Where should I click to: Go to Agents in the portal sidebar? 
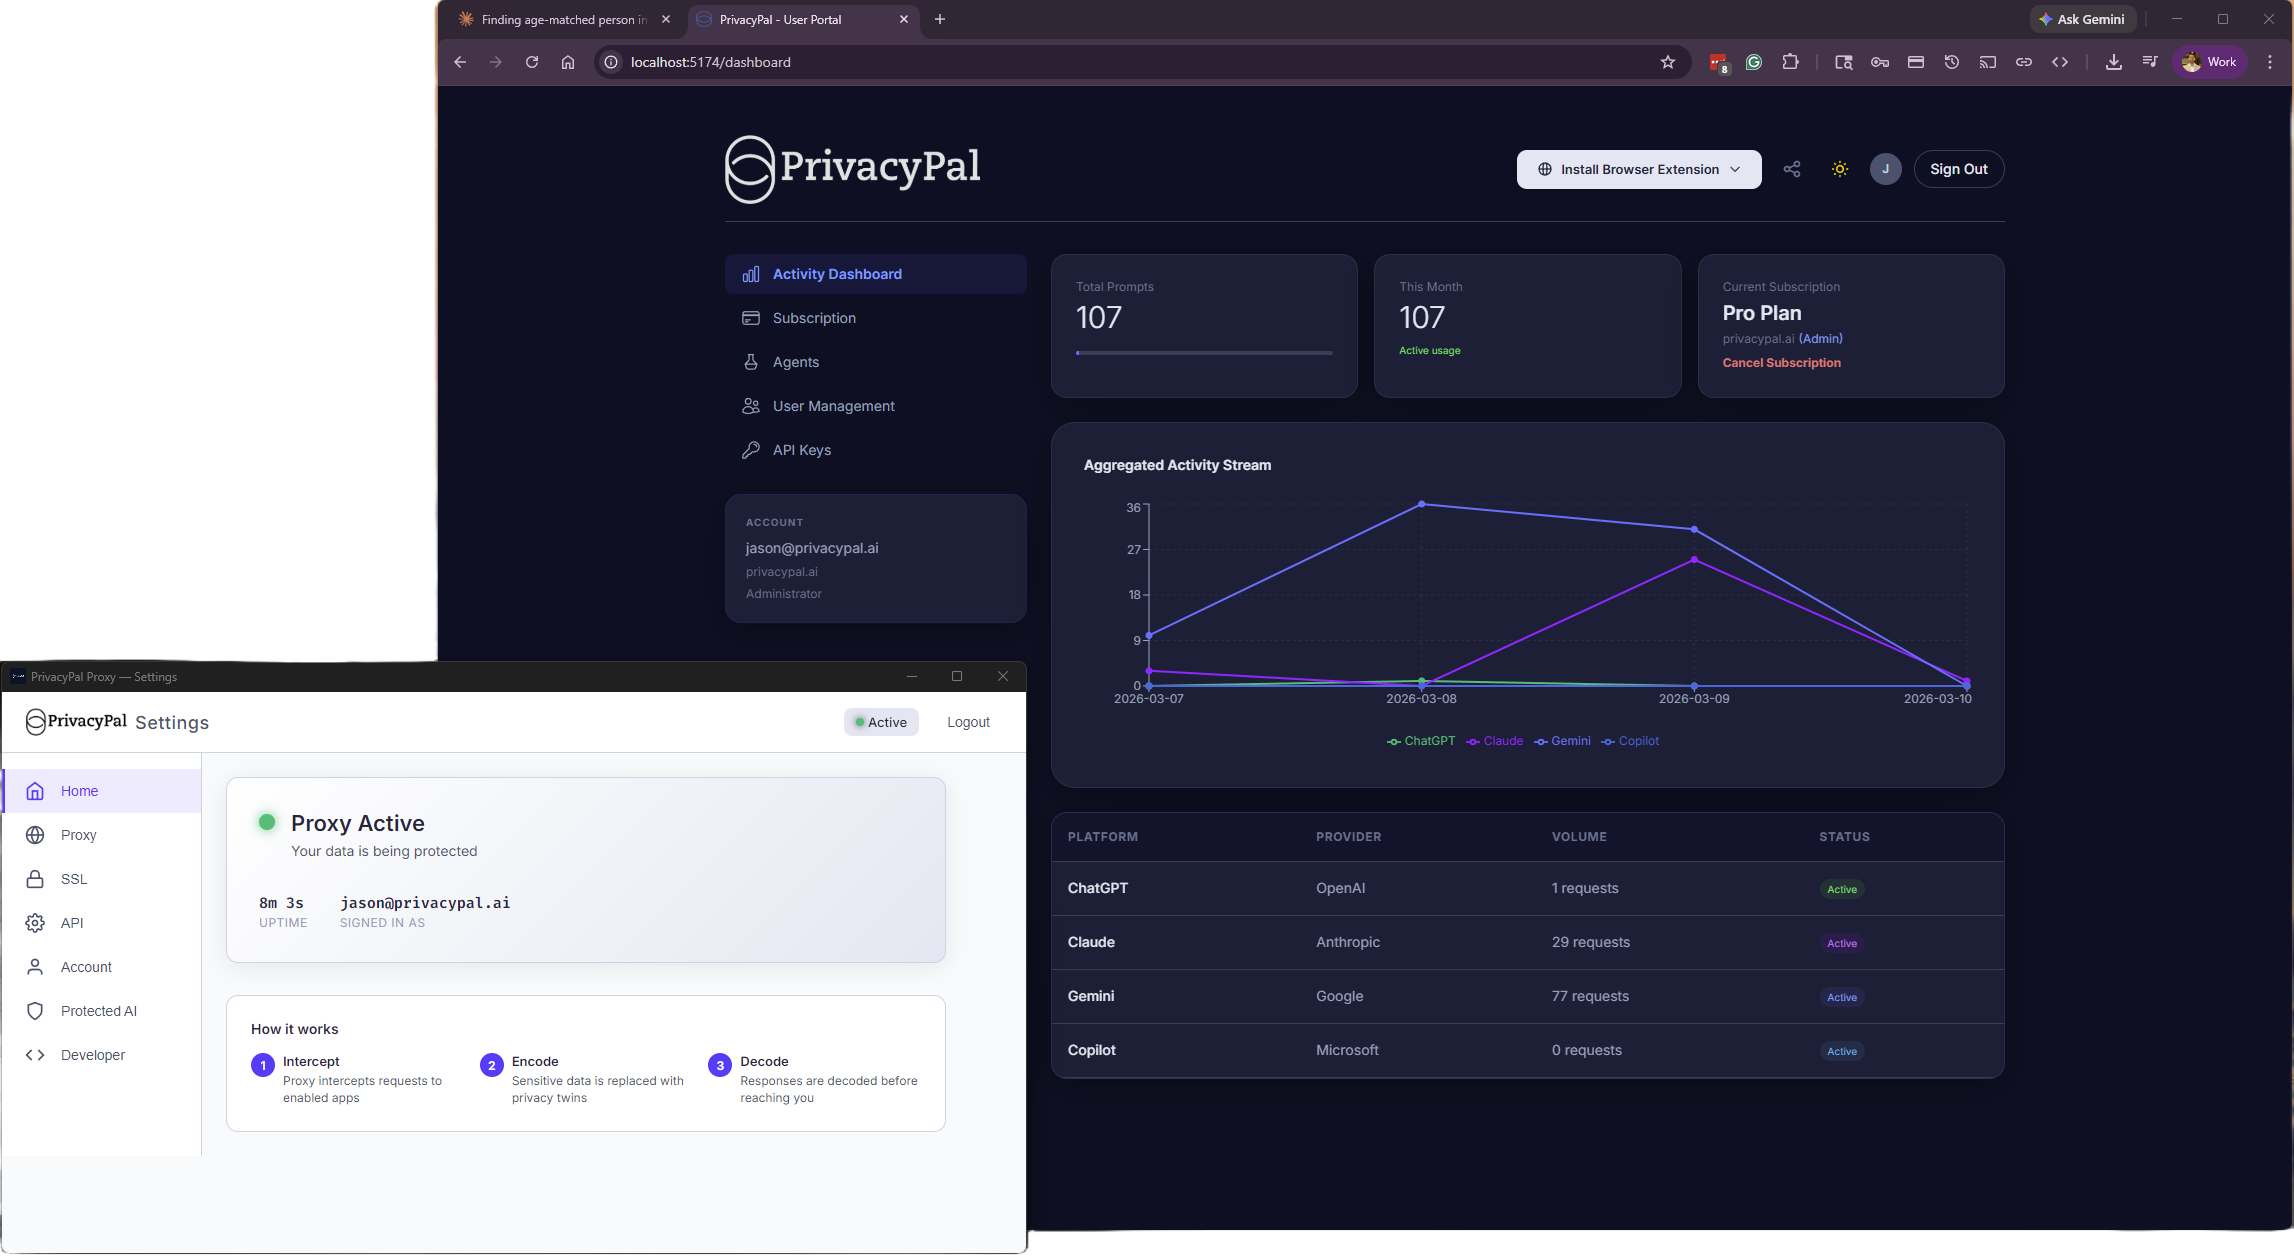(x=875, y=362)
